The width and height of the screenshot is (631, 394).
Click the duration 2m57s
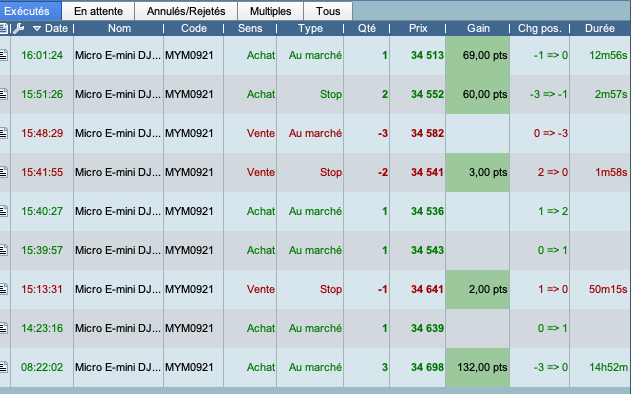[611, 94]
